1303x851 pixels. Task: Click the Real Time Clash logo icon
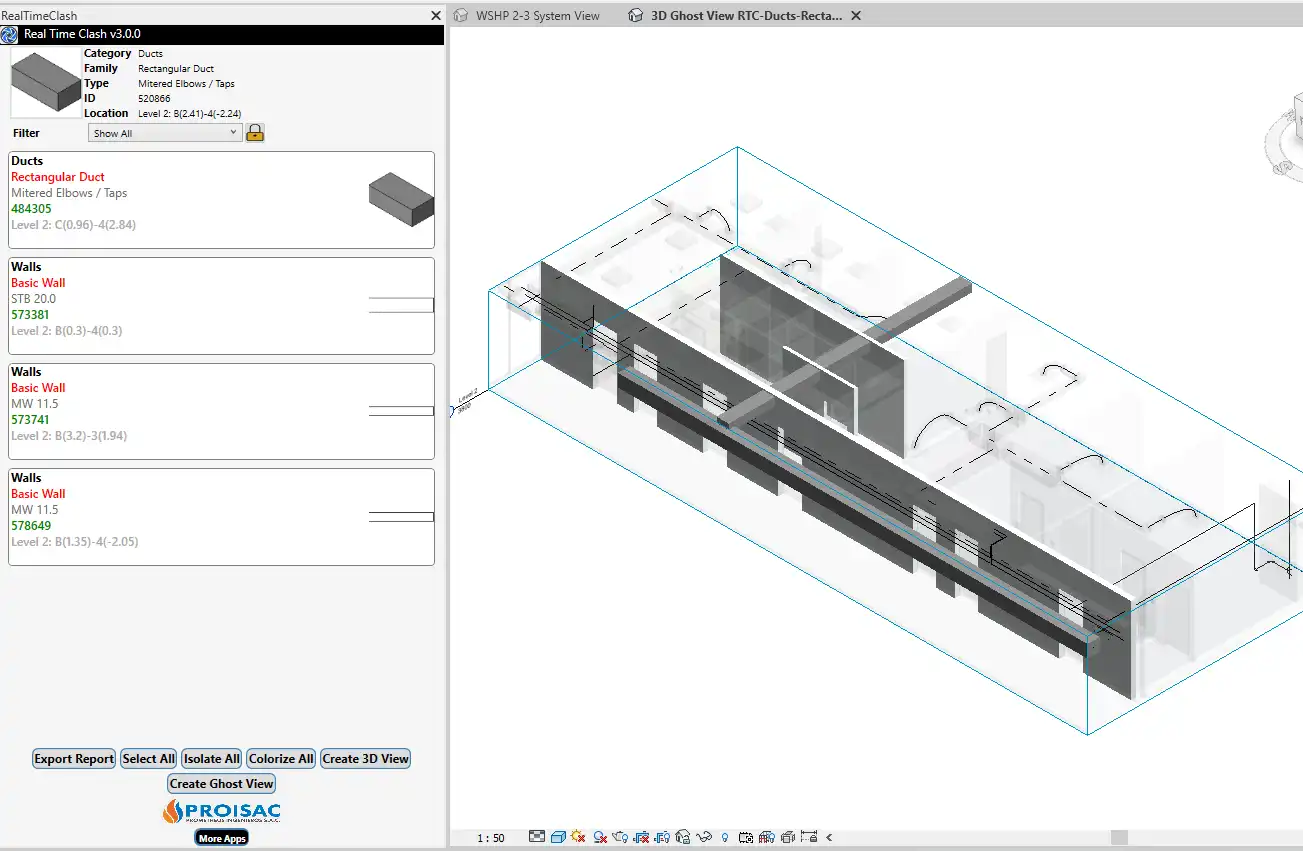10,35
